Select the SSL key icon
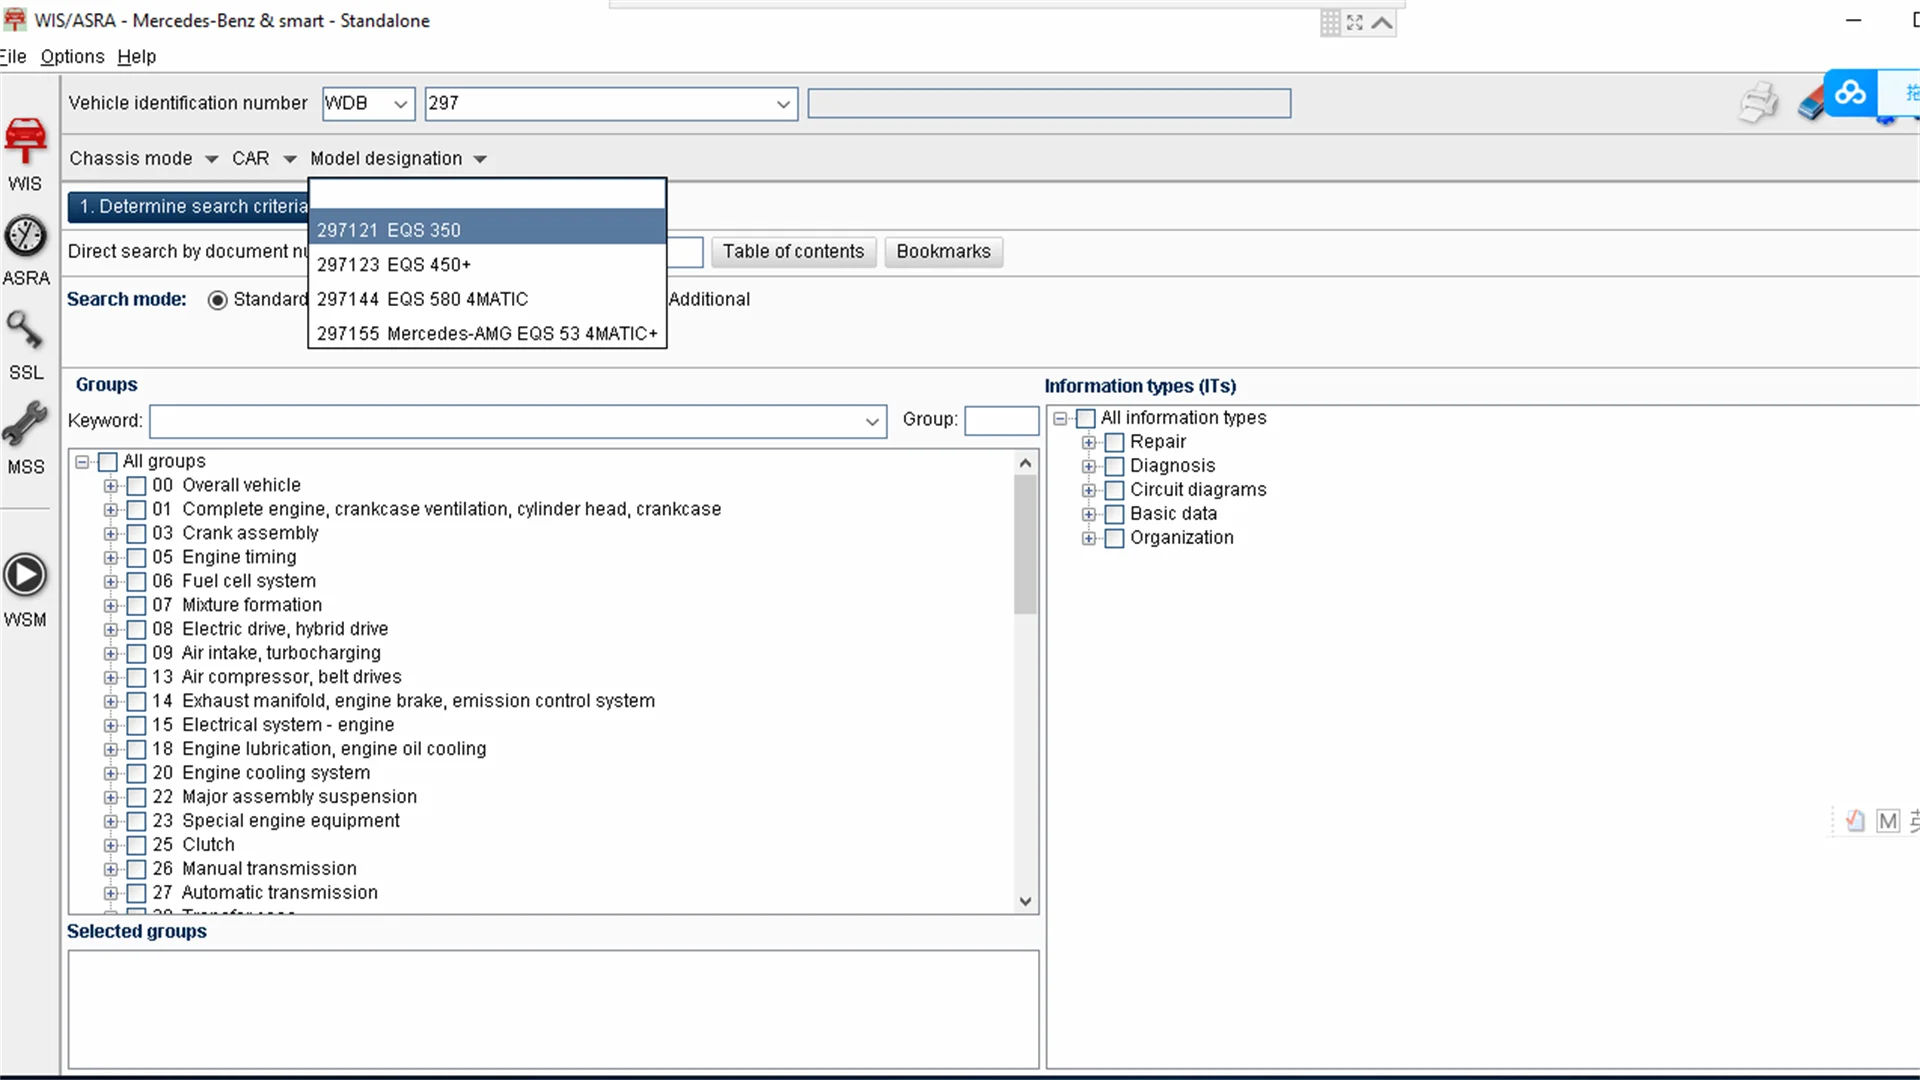The width and height of the screenshot is (1920, 1080). (25, 331)
